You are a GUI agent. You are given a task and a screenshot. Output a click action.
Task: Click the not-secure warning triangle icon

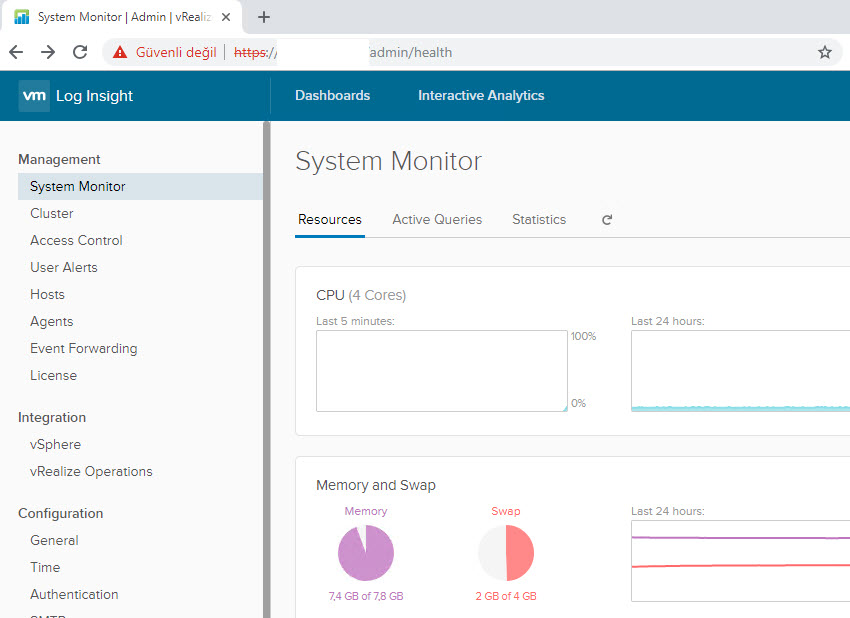(120, 52)
